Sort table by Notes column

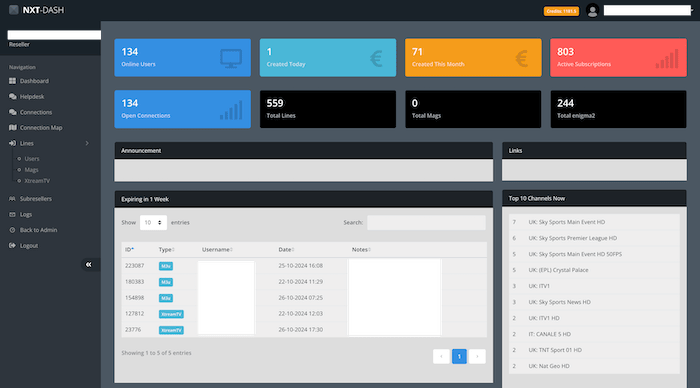point(361,250)
